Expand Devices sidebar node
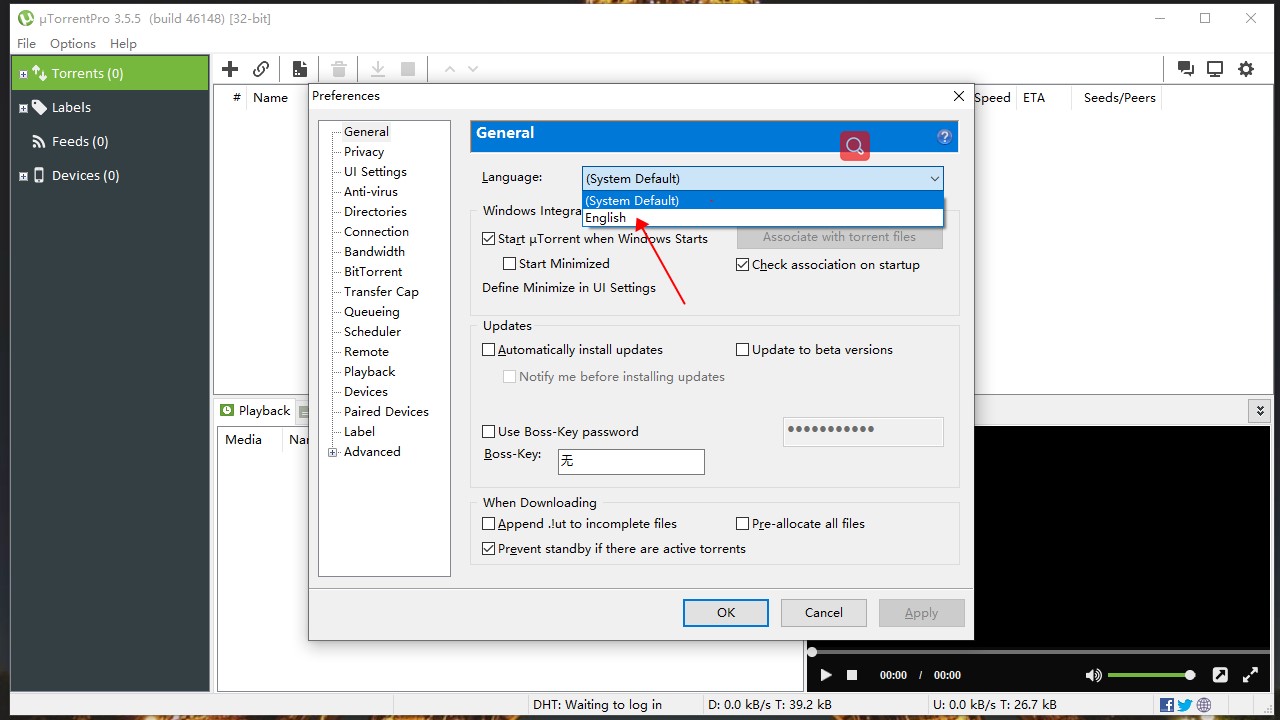 click(x=24, y=176)
